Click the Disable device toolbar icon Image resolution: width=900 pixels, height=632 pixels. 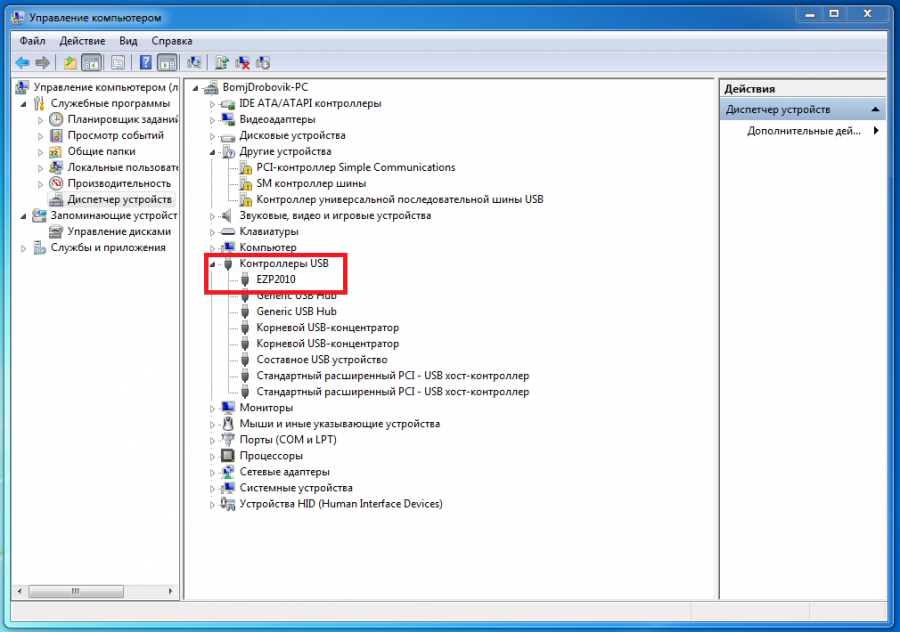coord(263,63)
